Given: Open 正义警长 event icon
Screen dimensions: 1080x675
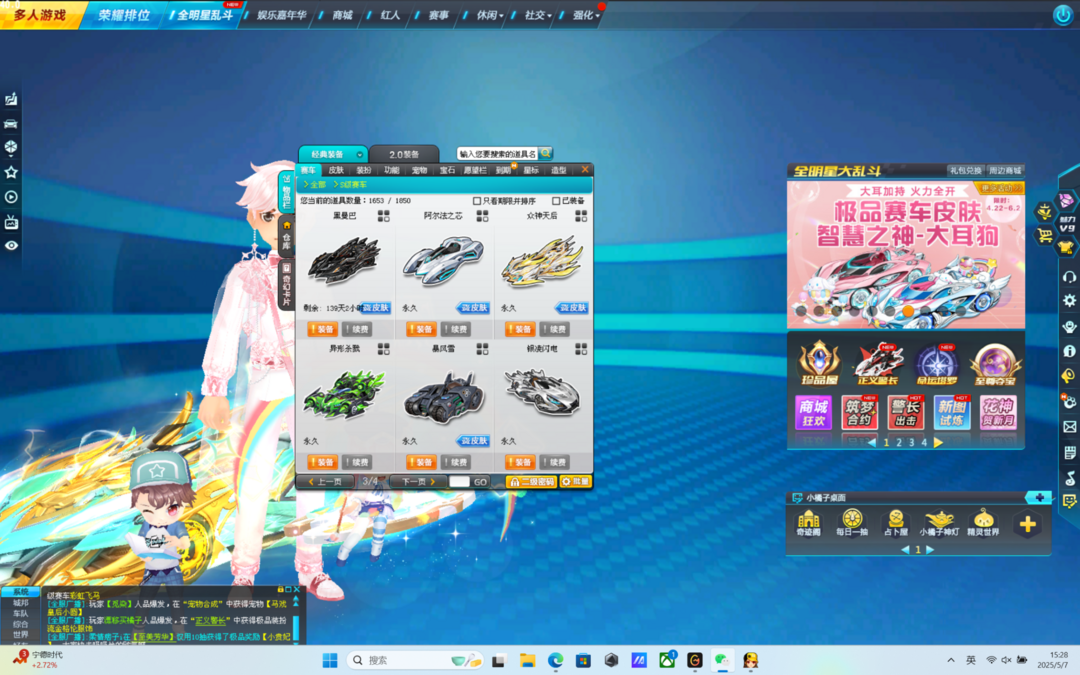Looking at the screenshot, I should tap(878, 363).
